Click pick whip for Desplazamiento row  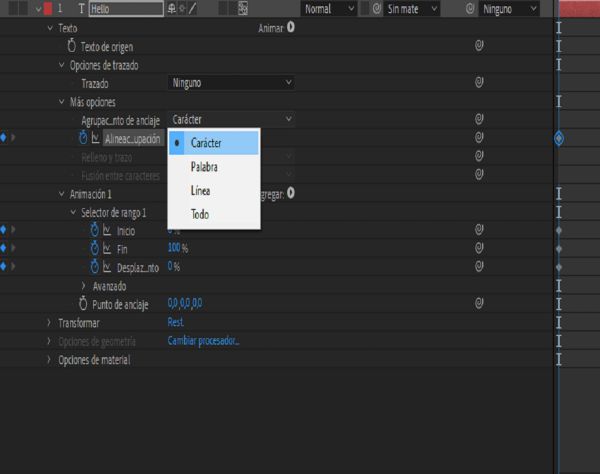(479, 266)
